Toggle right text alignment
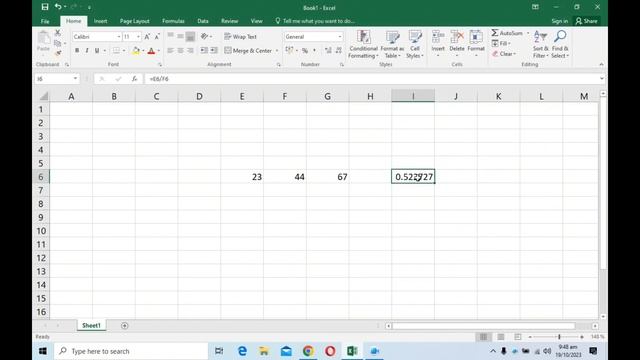The height and width of the screenshot is (360, 640). (x=190, y=51)
